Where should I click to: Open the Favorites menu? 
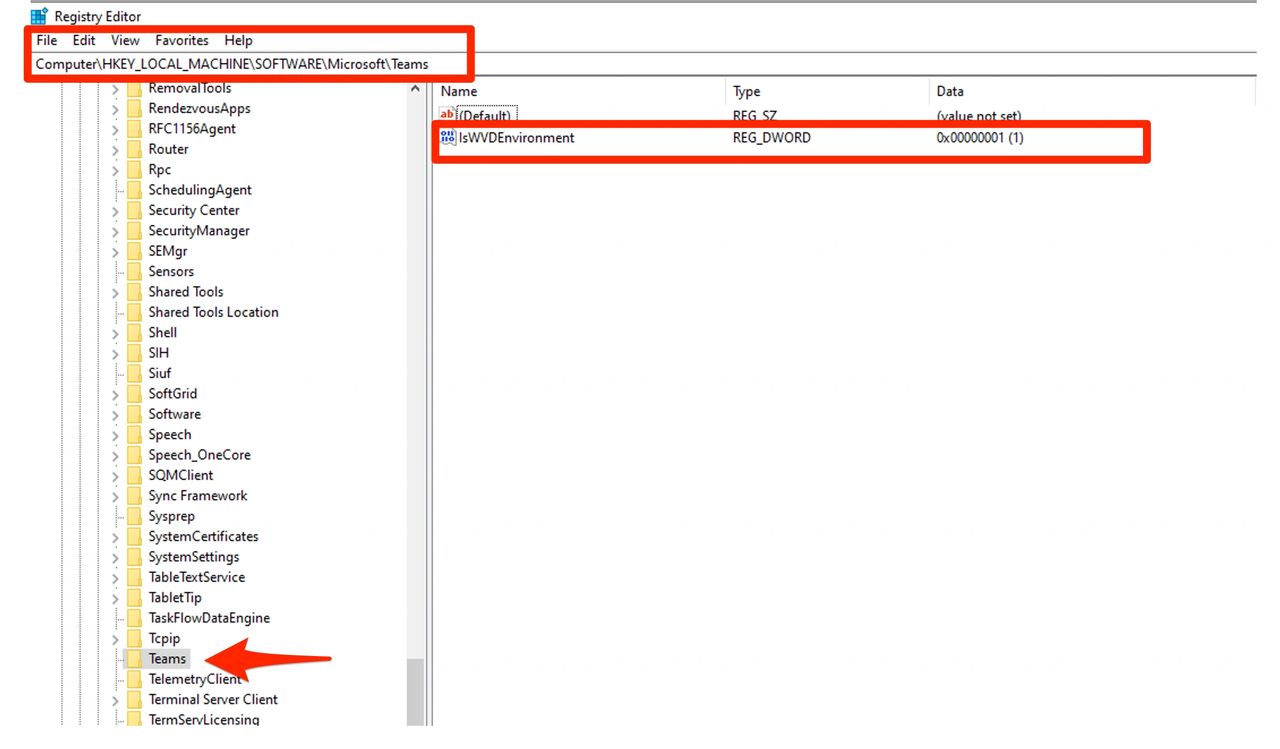pos(181,41)
